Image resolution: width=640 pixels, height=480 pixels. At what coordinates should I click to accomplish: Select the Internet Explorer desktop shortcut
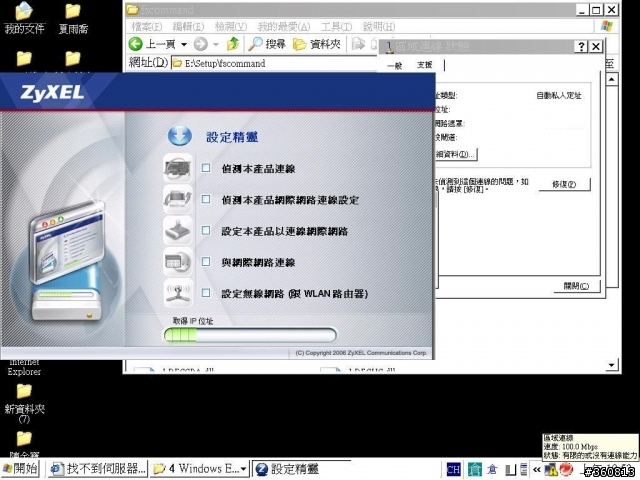coord(24,367)
